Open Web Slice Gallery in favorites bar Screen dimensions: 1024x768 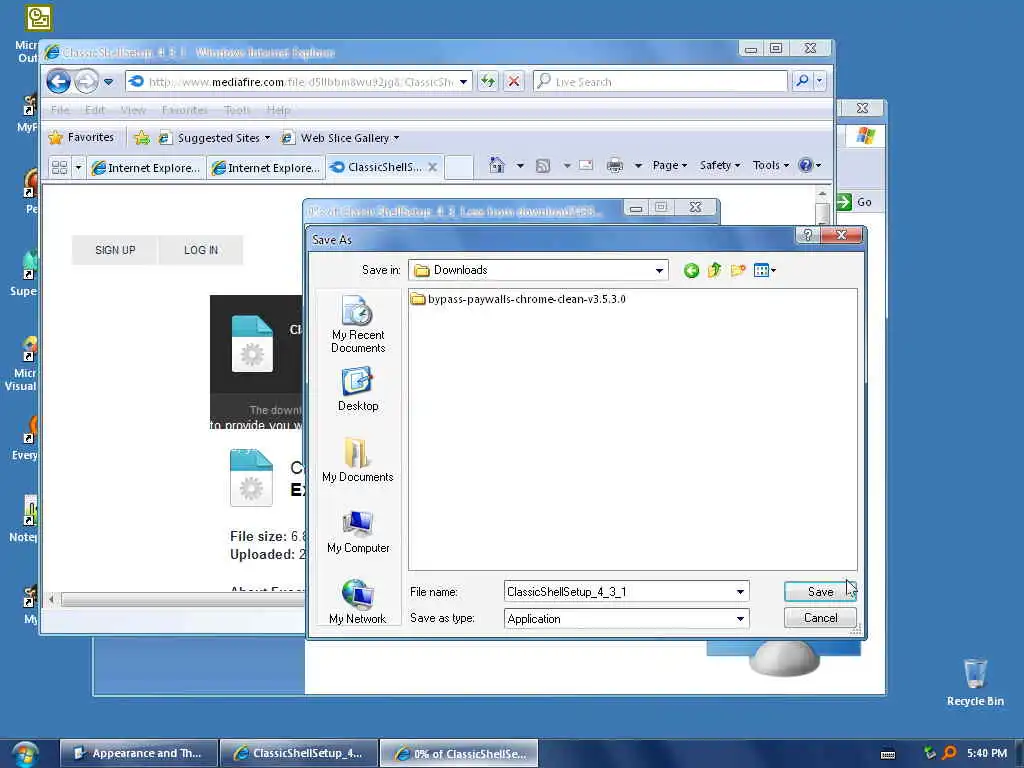(340, 138)
